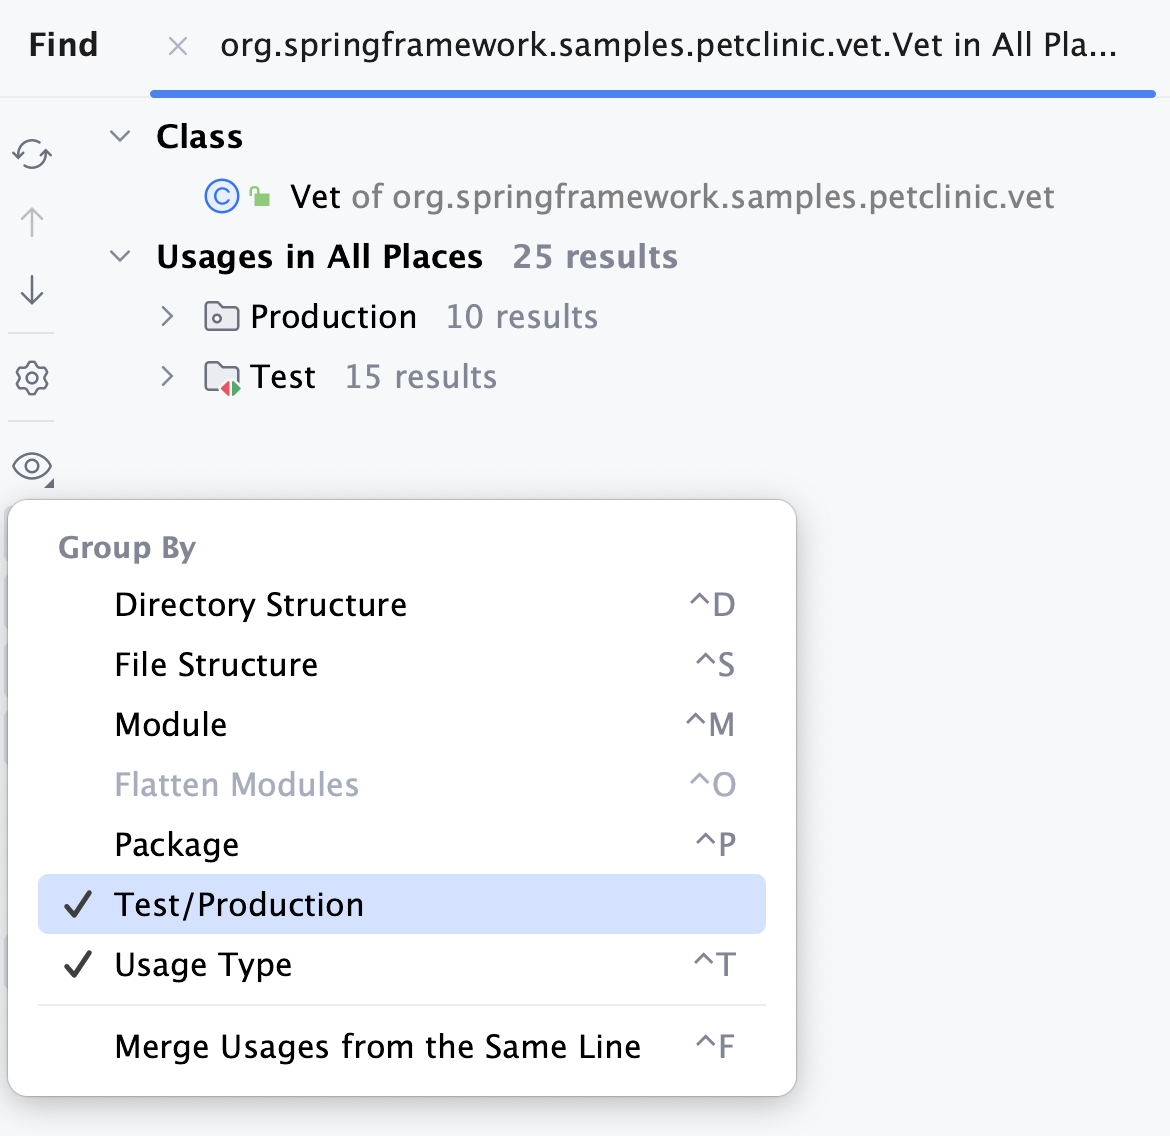Expand the Test results node
1170x1136 pixels.
166,377
